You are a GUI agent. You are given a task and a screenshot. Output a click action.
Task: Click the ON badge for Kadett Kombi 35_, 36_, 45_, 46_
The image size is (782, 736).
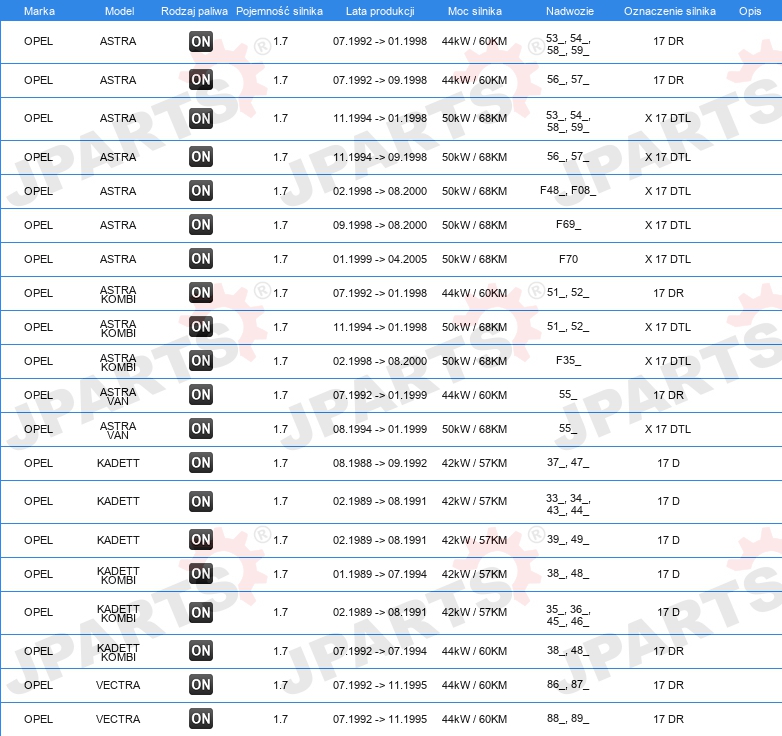coord(201,613)
